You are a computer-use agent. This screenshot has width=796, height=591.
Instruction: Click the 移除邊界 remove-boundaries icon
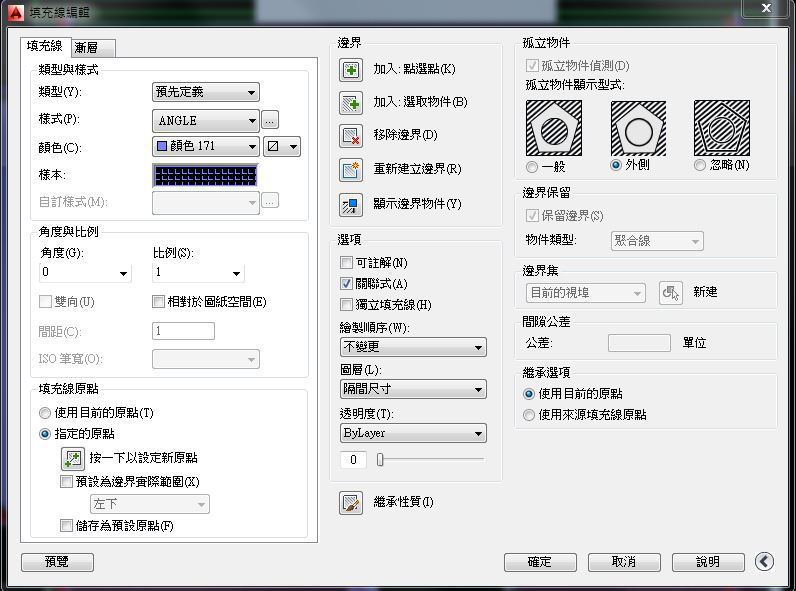tap(351, 136)
